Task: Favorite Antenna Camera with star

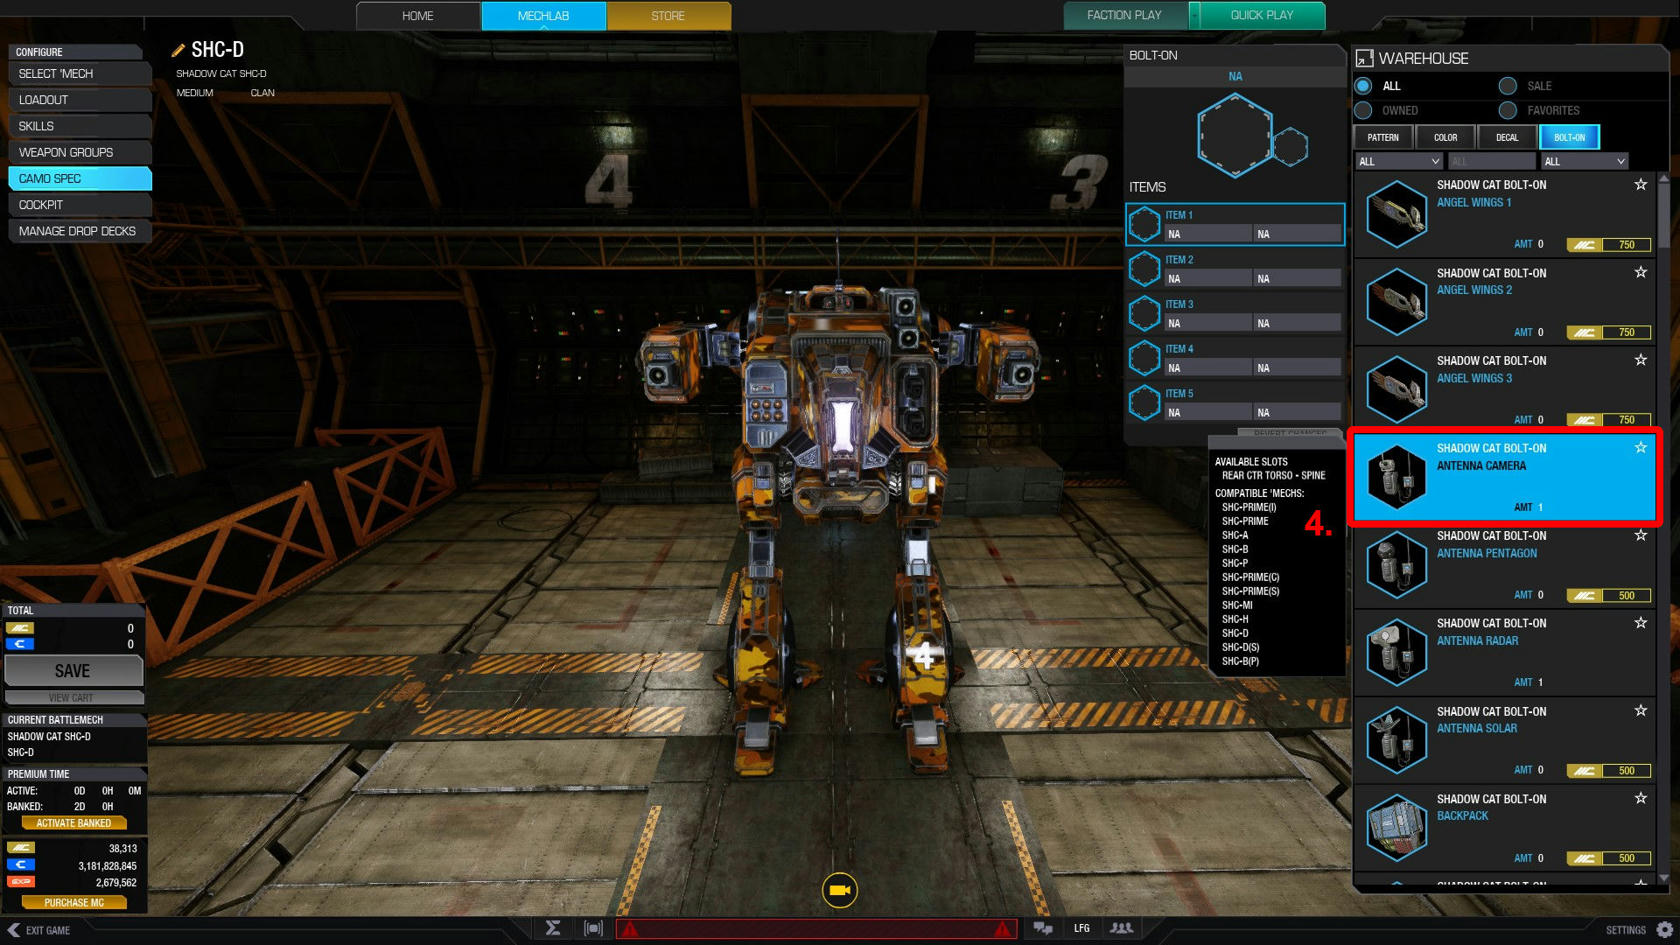Action: click(1640, 448)
